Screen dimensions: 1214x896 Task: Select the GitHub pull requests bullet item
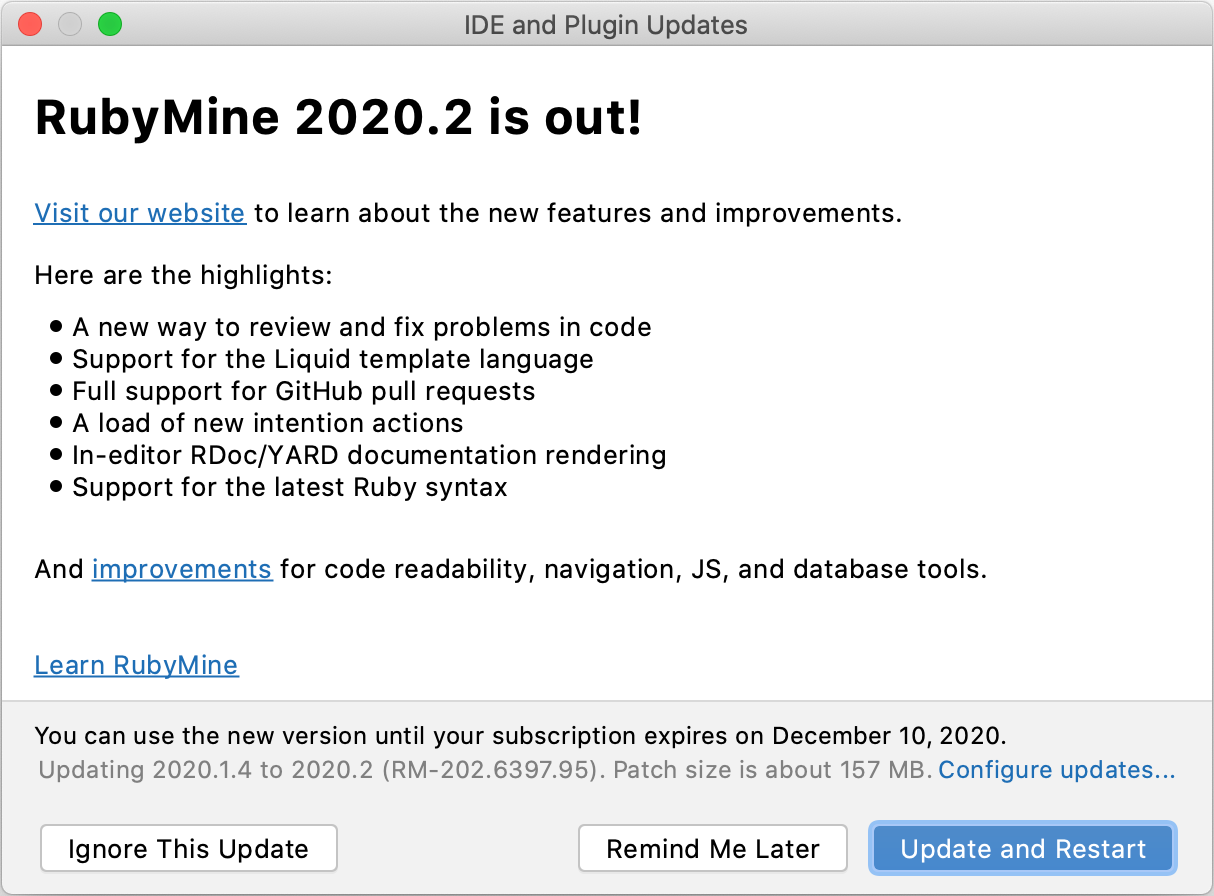pyautogui.click(x=303, y=391)
